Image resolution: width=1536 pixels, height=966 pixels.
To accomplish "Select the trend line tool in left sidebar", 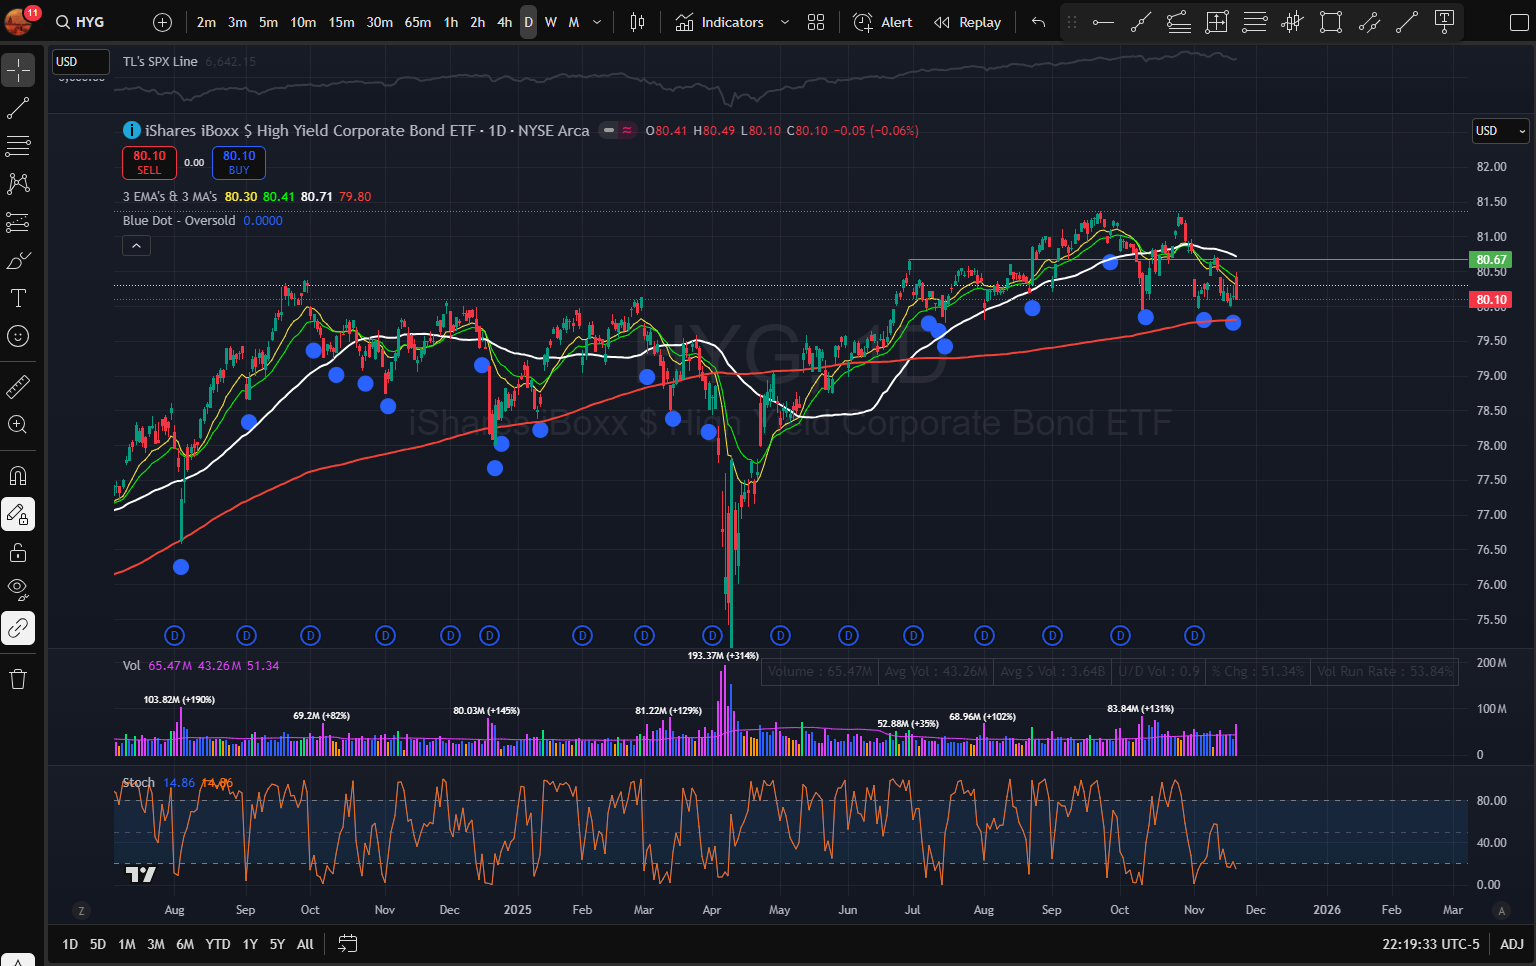I will coord(18,108).
